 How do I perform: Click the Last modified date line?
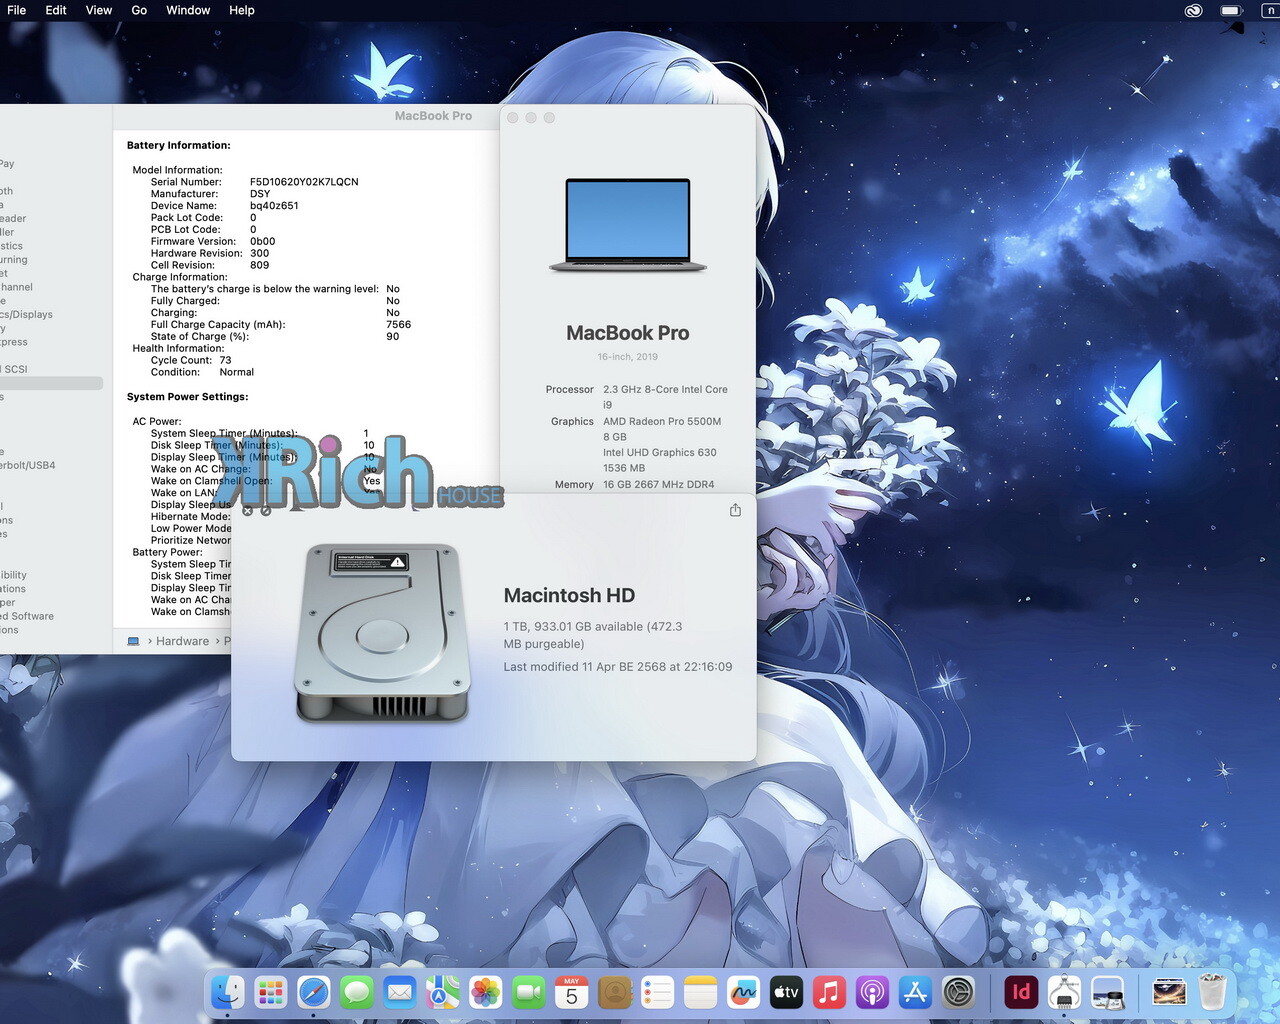coord(618,667)
